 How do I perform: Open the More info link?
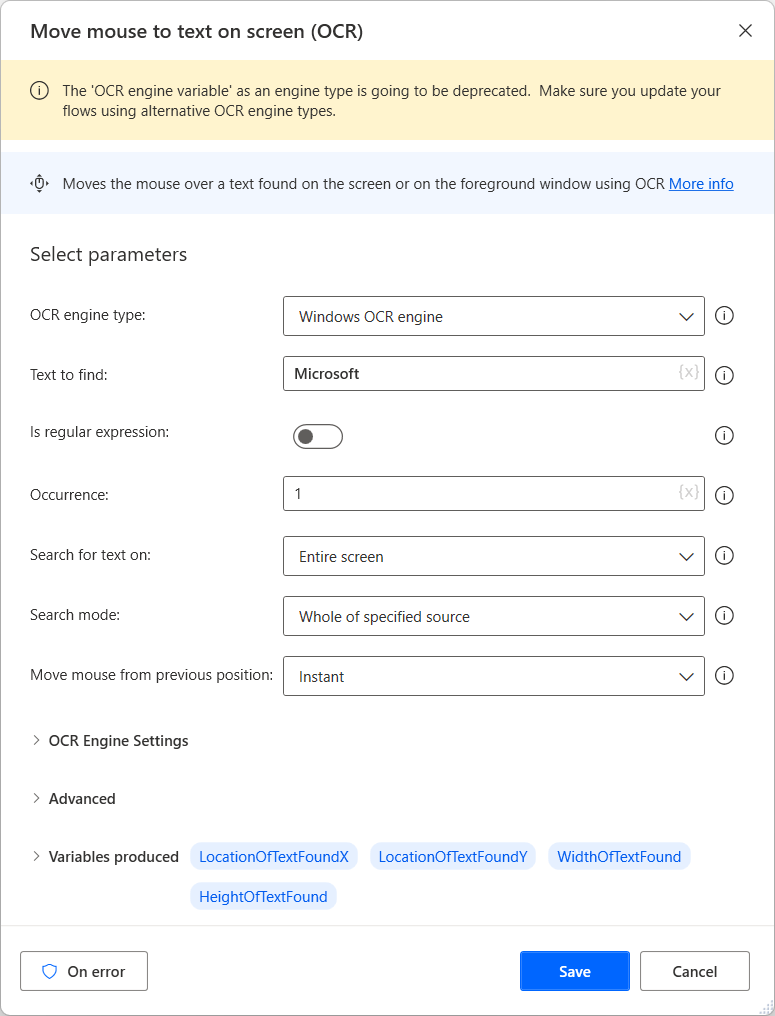tap(700, 183)
